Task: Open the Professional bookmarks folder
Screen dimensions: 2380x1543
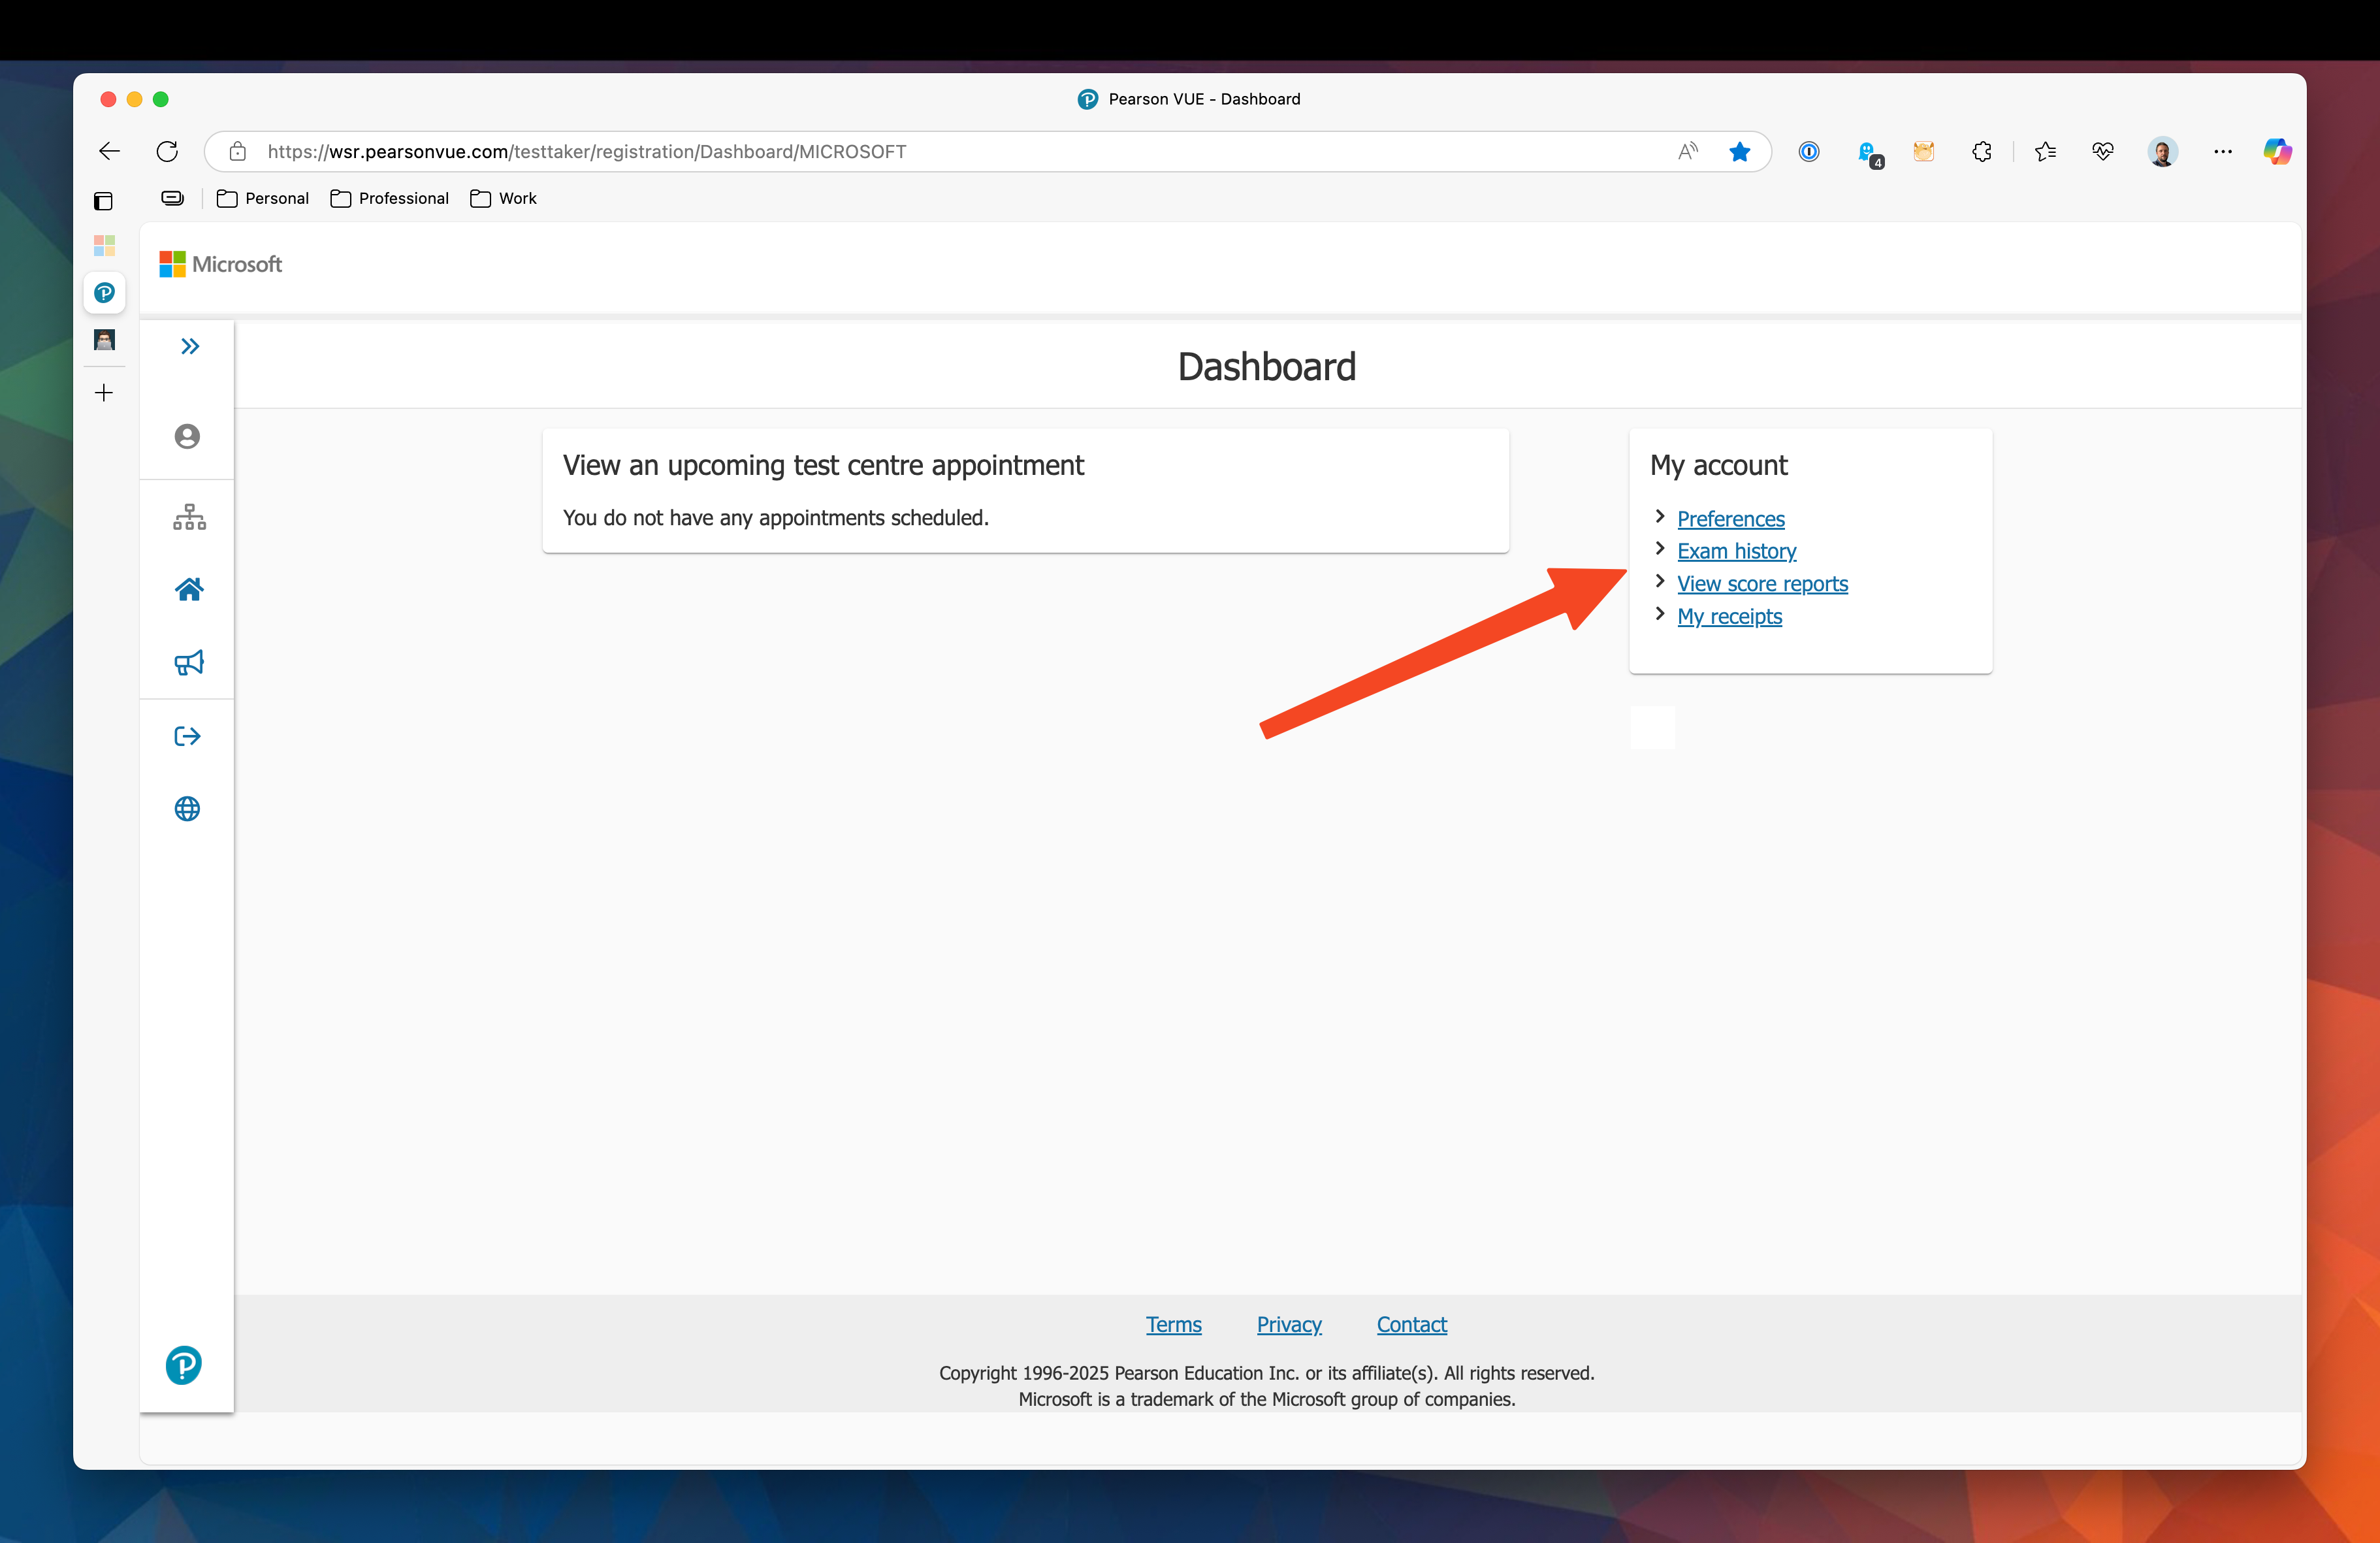Action: [390, 198]
